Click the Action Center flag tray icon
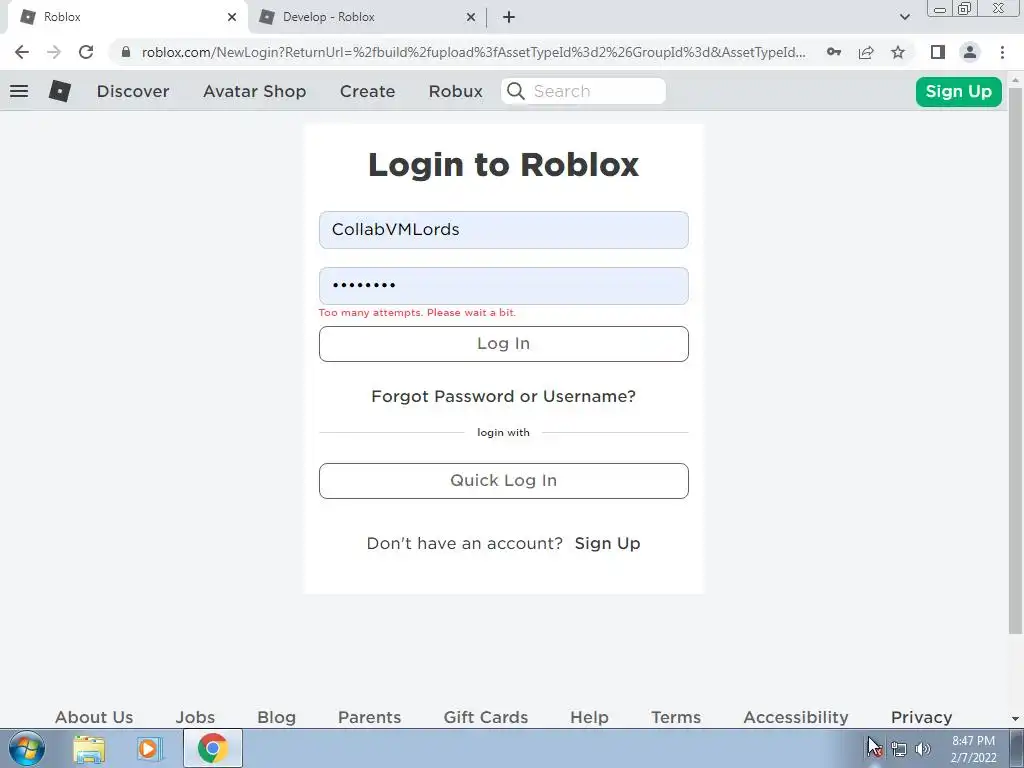Image resolution: width=1024 pixels, height=768 pixels. (874, 748)
